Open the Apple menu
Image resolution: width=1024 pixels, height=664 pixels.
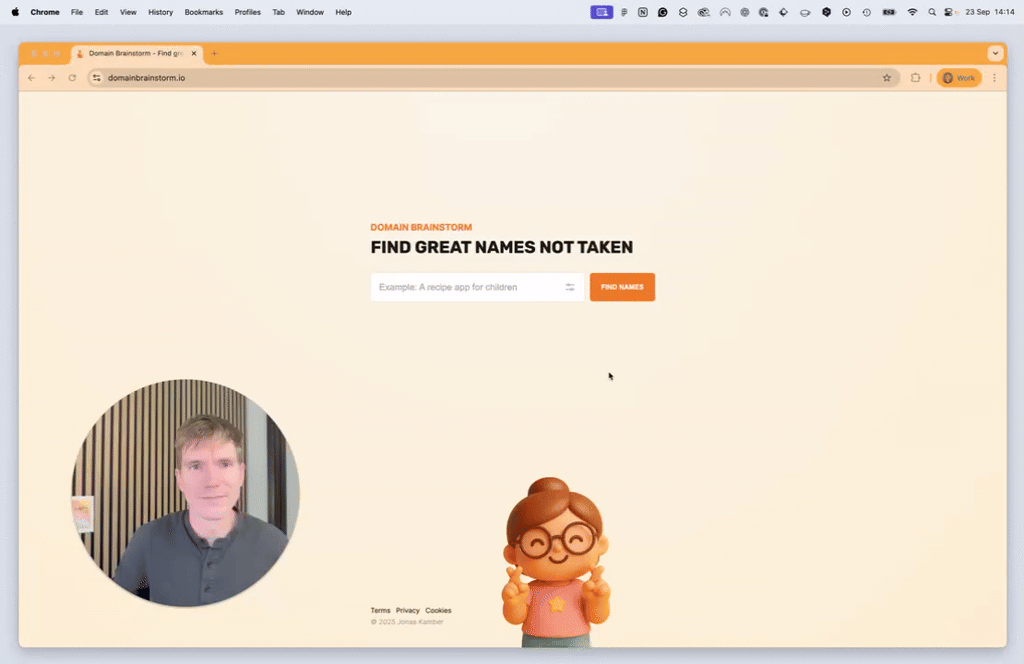click(15, 12)
